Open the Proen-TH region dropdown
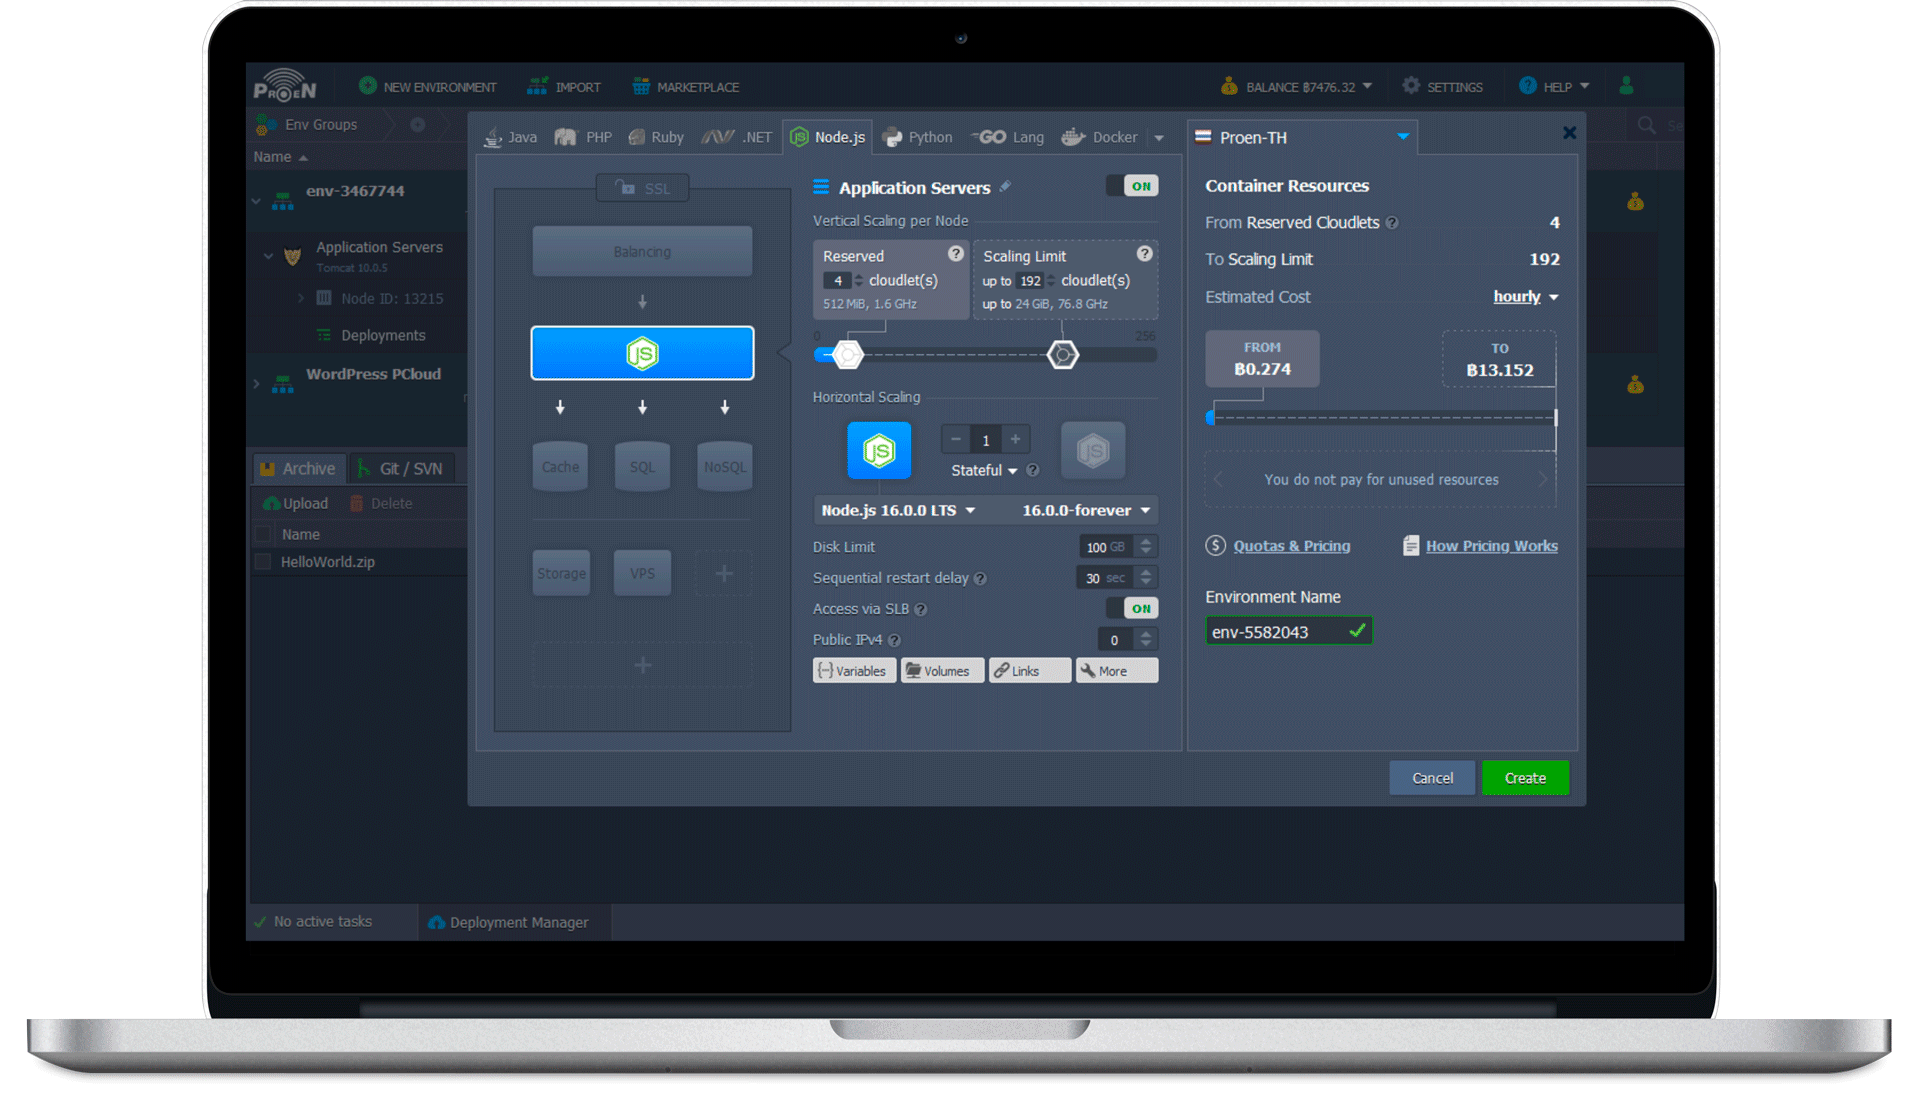The image size is (1920, 1109). [1303, 137]
